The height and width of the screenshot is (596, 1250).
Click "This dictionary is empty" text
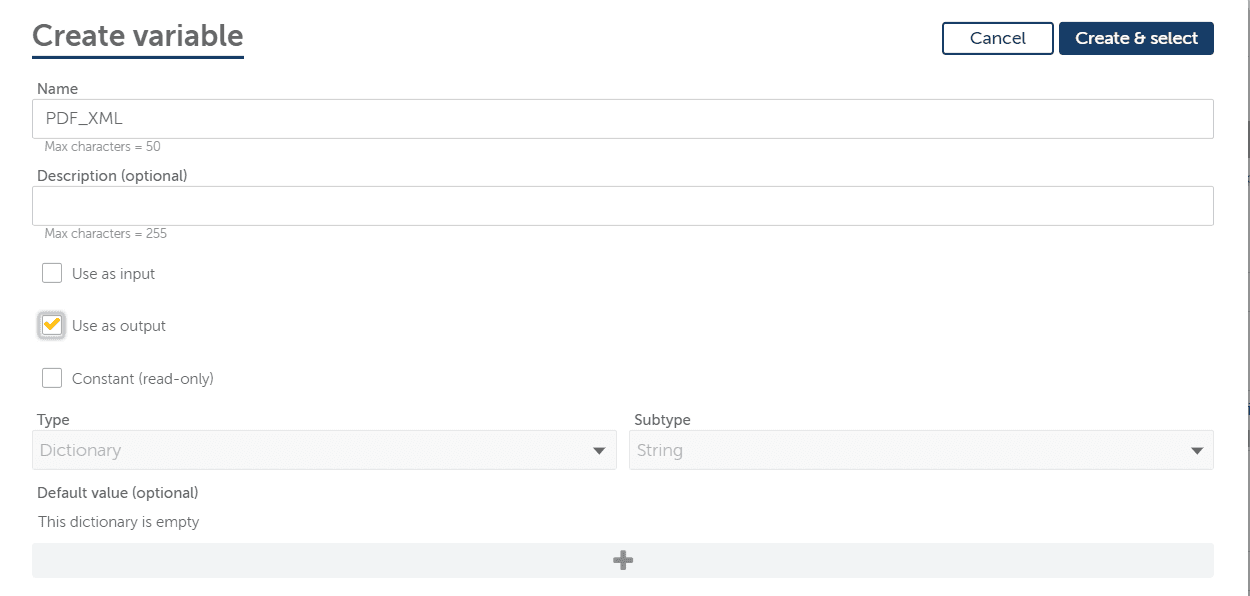(118, 521)
